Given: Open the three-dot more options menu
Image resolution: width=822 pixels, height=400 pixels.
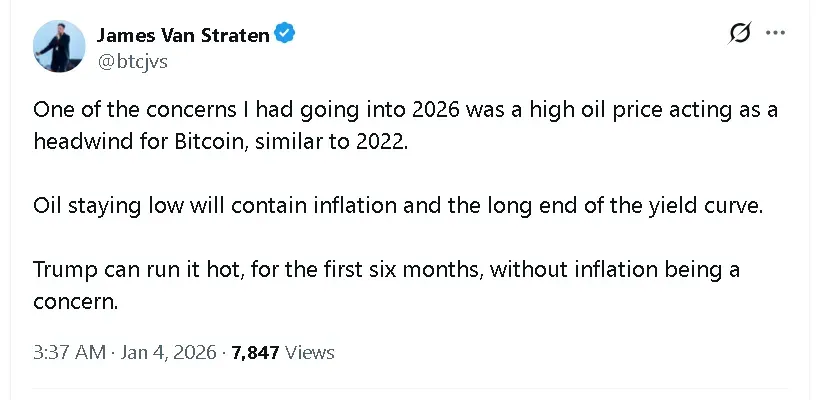Looking at the screenshot, I should coord(775,33).
